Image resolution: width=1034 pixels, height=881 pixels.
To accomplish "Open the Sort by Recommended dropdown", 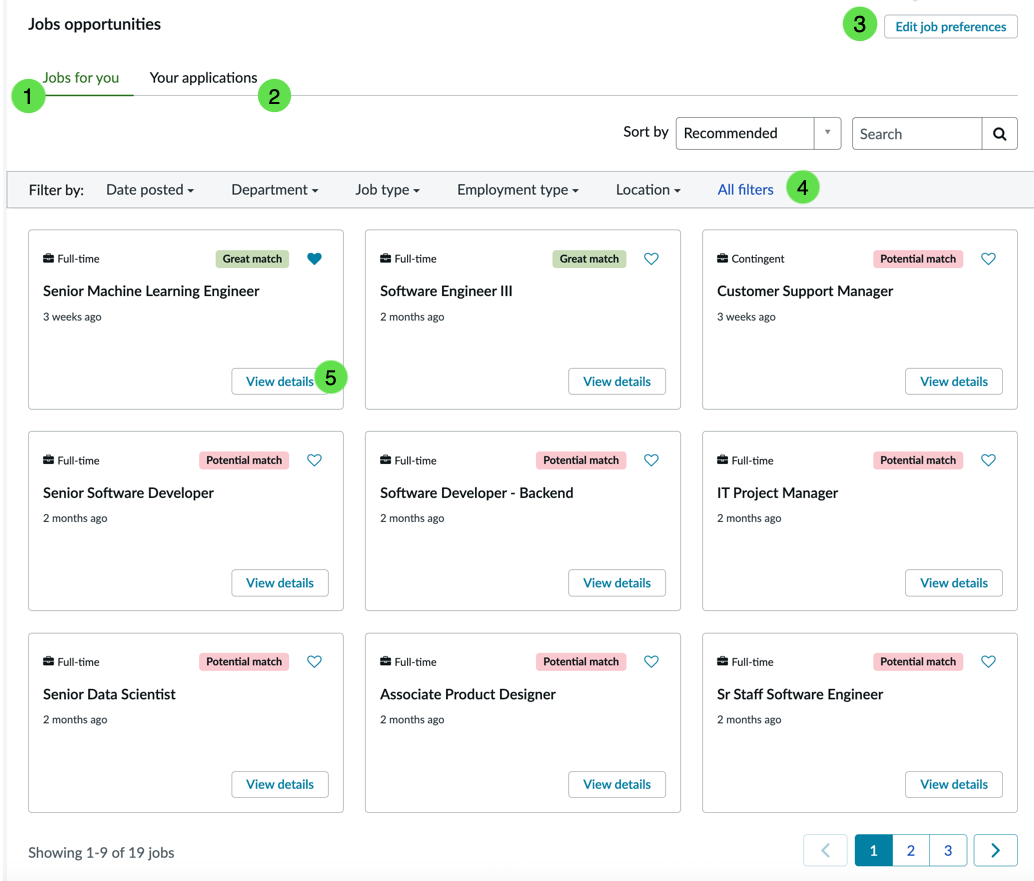I will (x=758, y=134).
